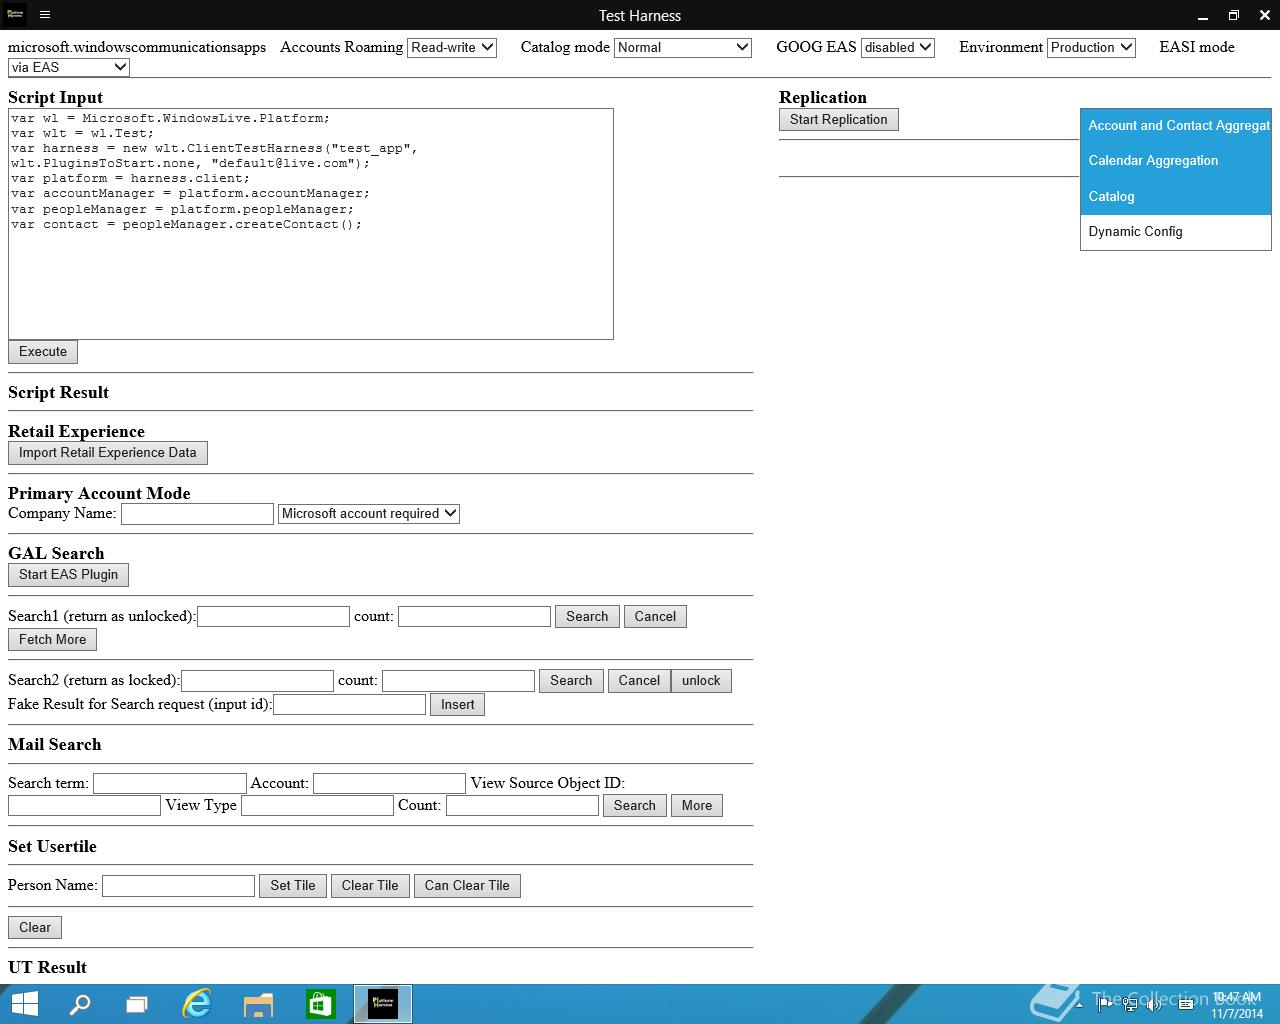Focus Search2 return as locked field

pyautogui.click(x=258, y=681)
